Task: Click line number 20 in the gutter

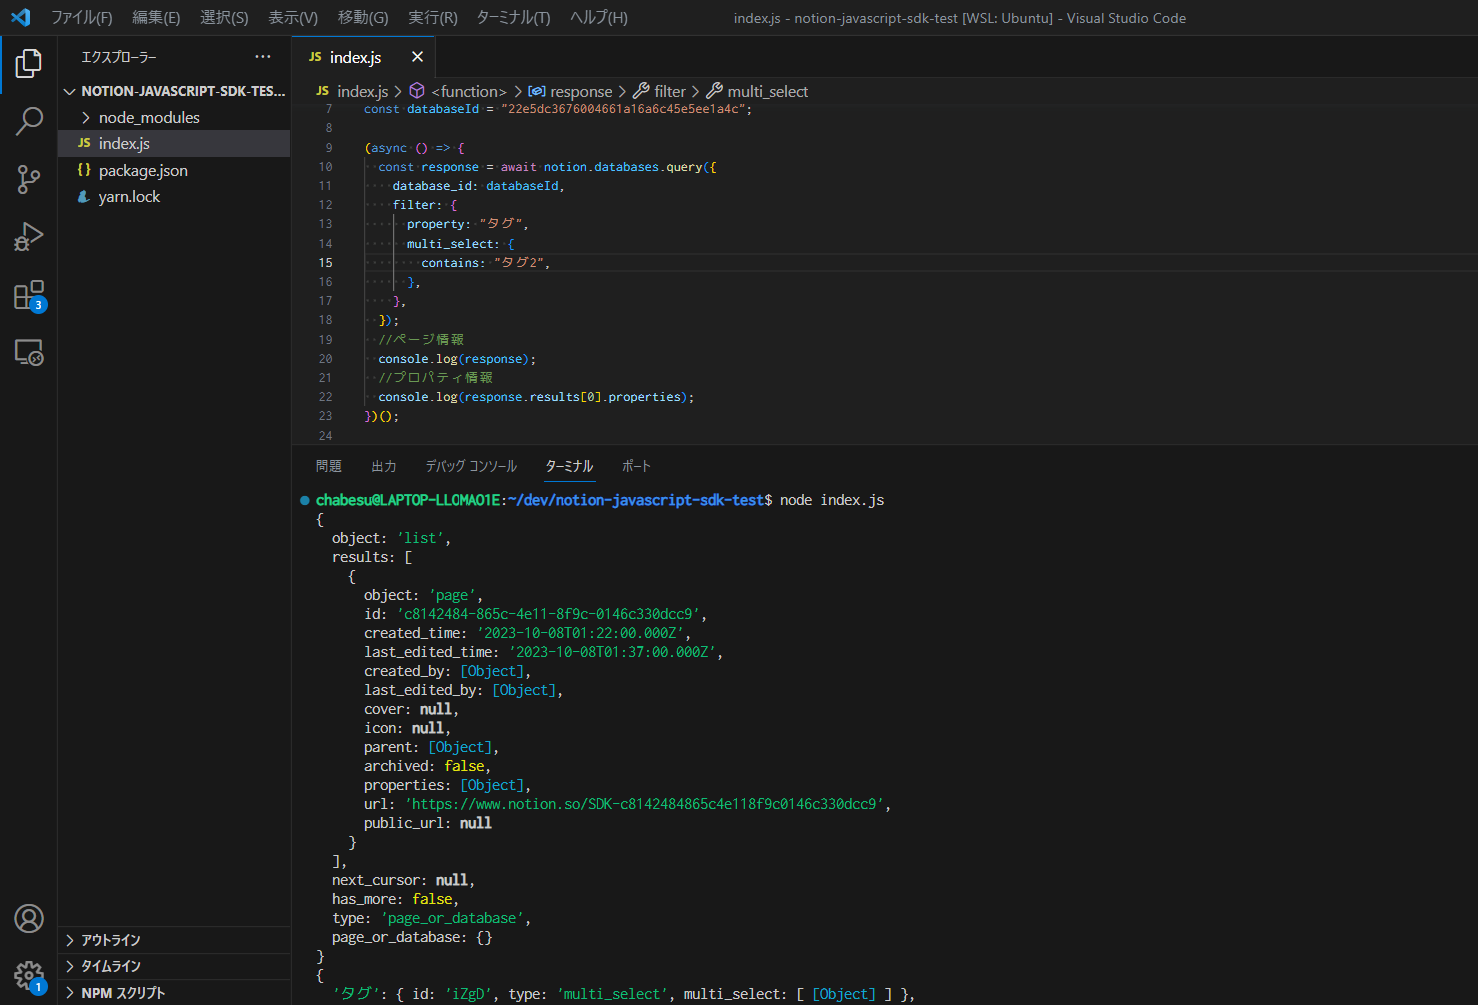Action: [326, 359]
